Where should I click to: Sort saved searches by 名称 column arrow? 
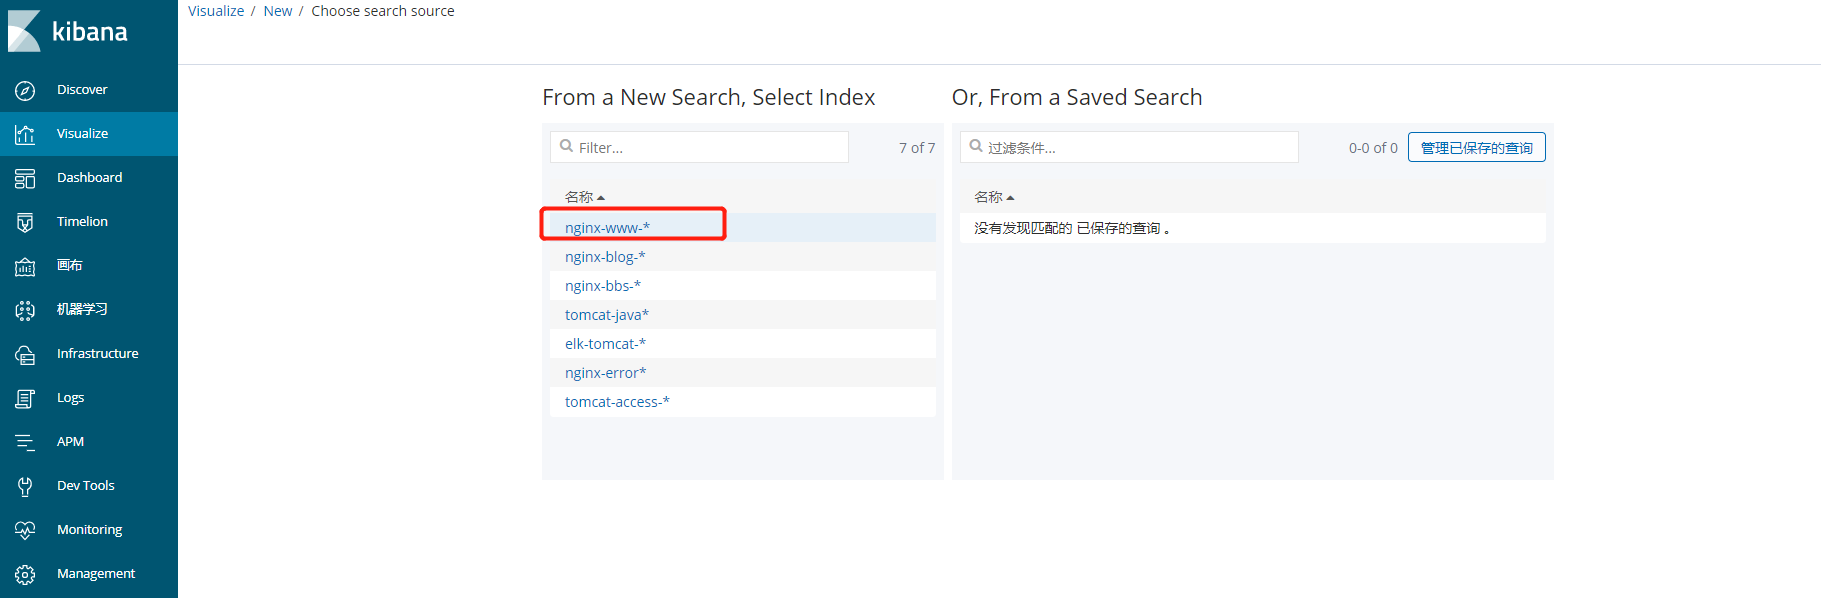pos(1010,198)
